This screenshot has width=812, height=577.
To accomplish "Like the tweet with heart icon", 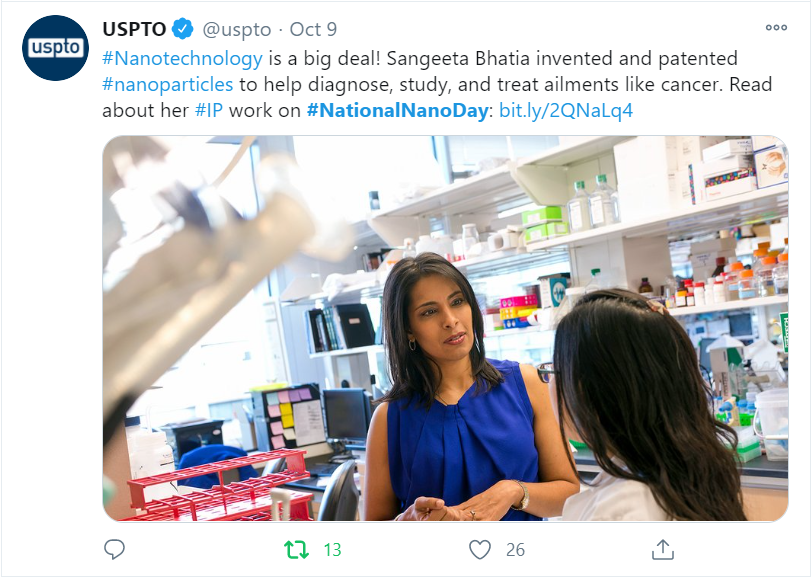I will (480, 550).
